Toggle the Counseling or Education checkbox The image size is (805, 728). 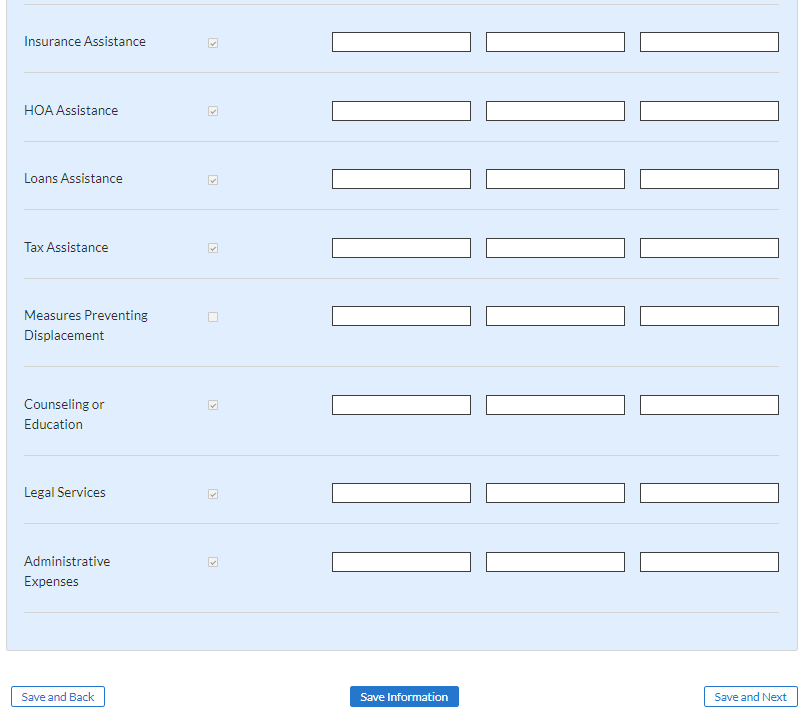click(213, 406)
